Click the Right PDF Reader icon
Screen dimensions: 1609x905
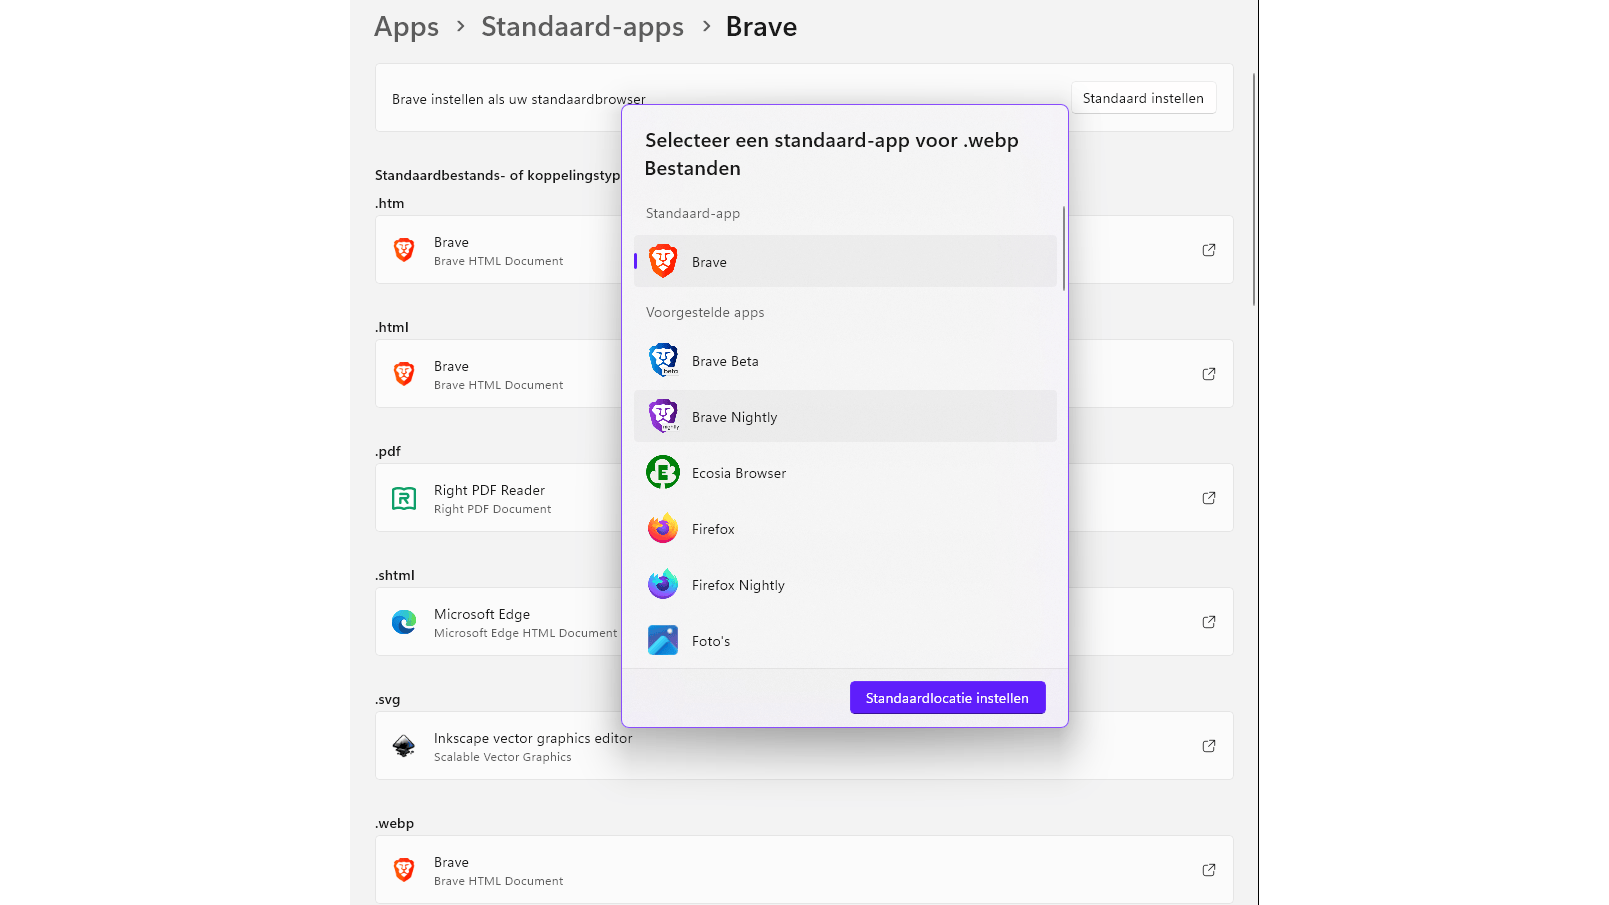coord(404,498)
